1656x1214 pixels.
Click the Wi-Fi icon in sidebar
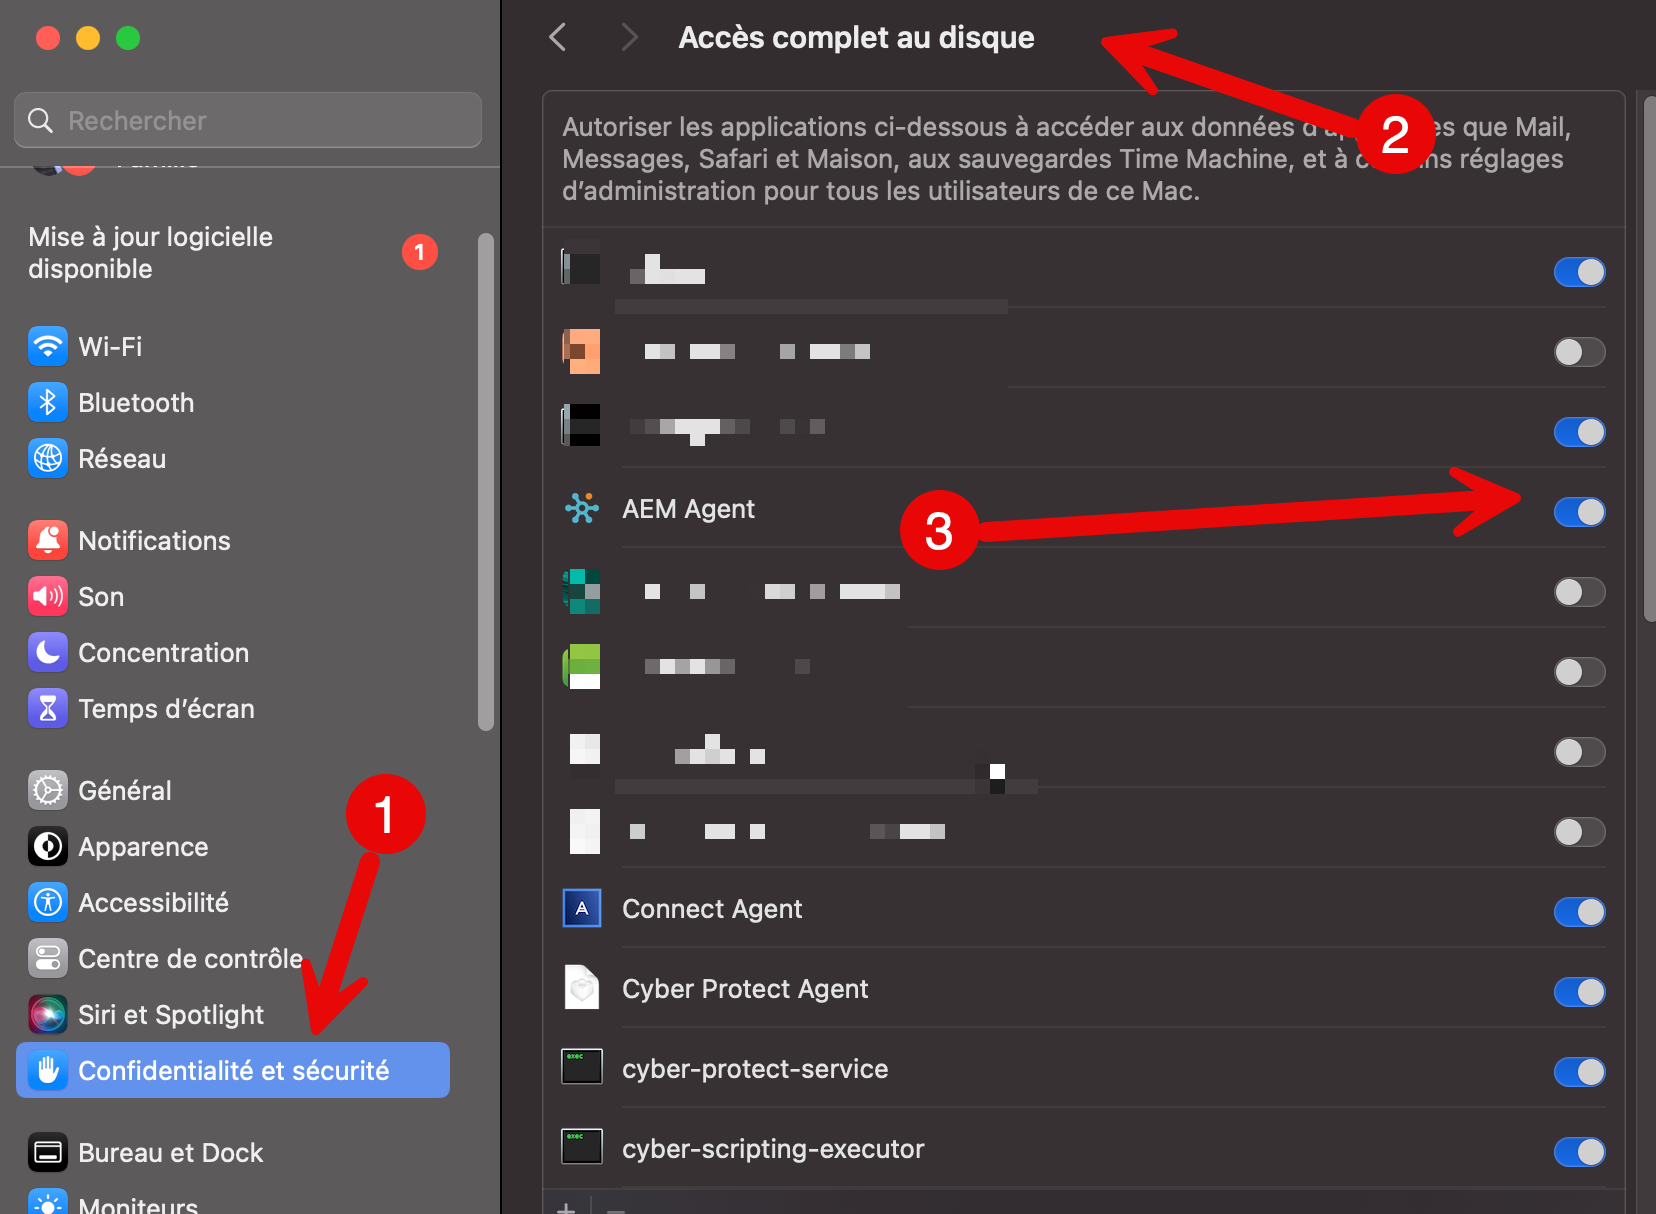[x=47, y=347]
